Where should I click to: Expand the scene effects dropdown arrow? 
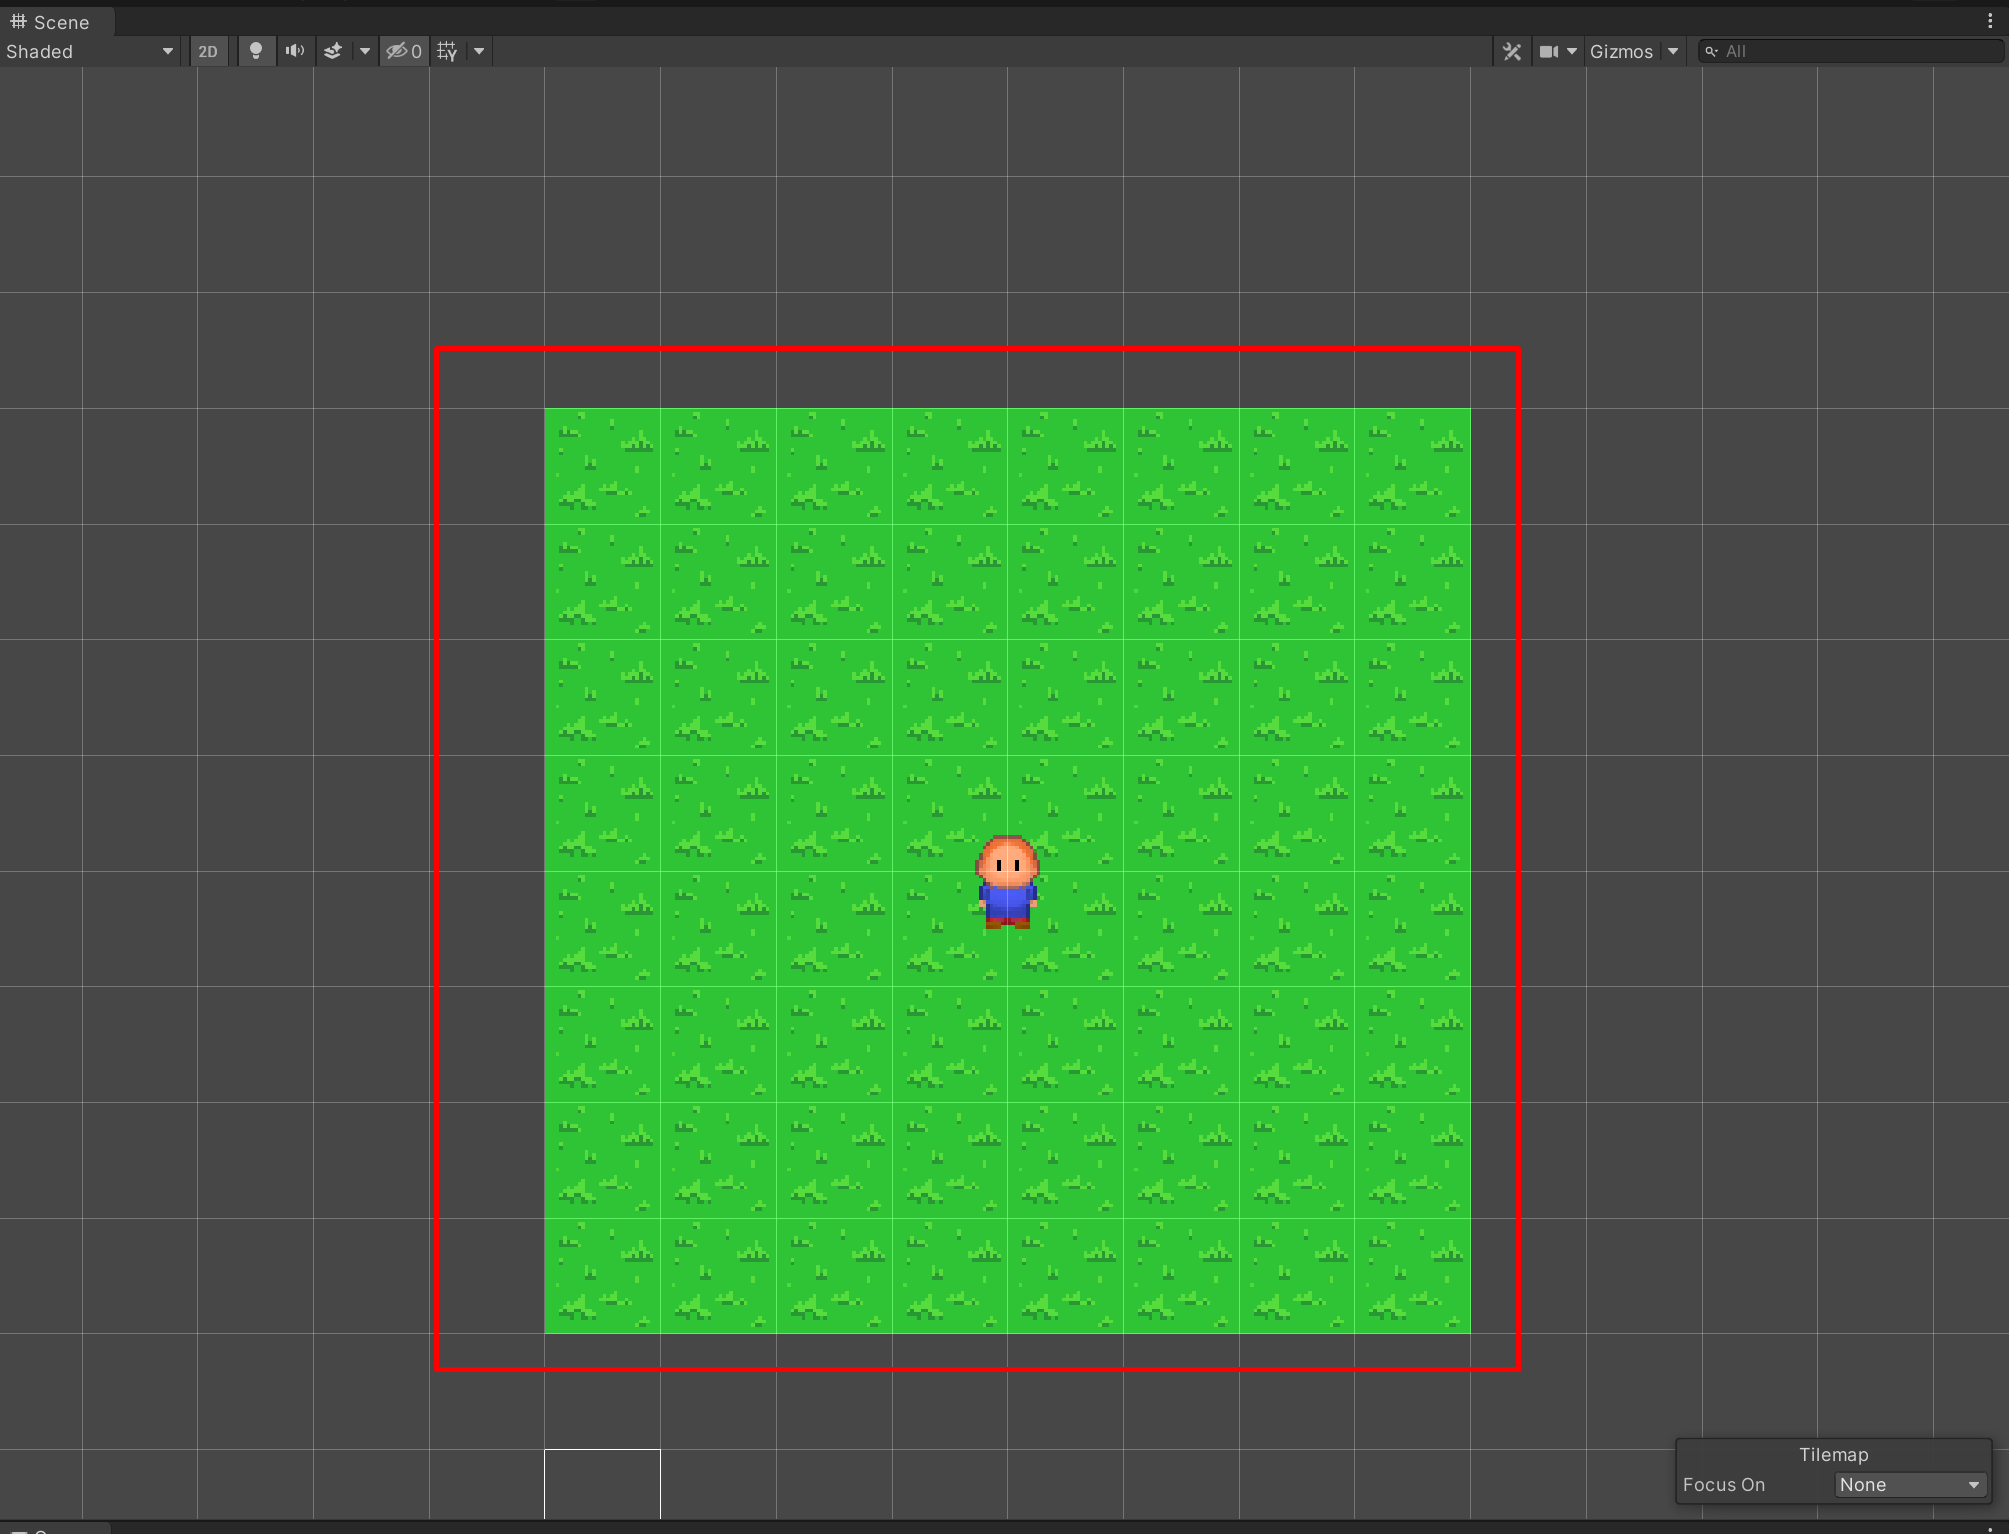coord(365,51)
